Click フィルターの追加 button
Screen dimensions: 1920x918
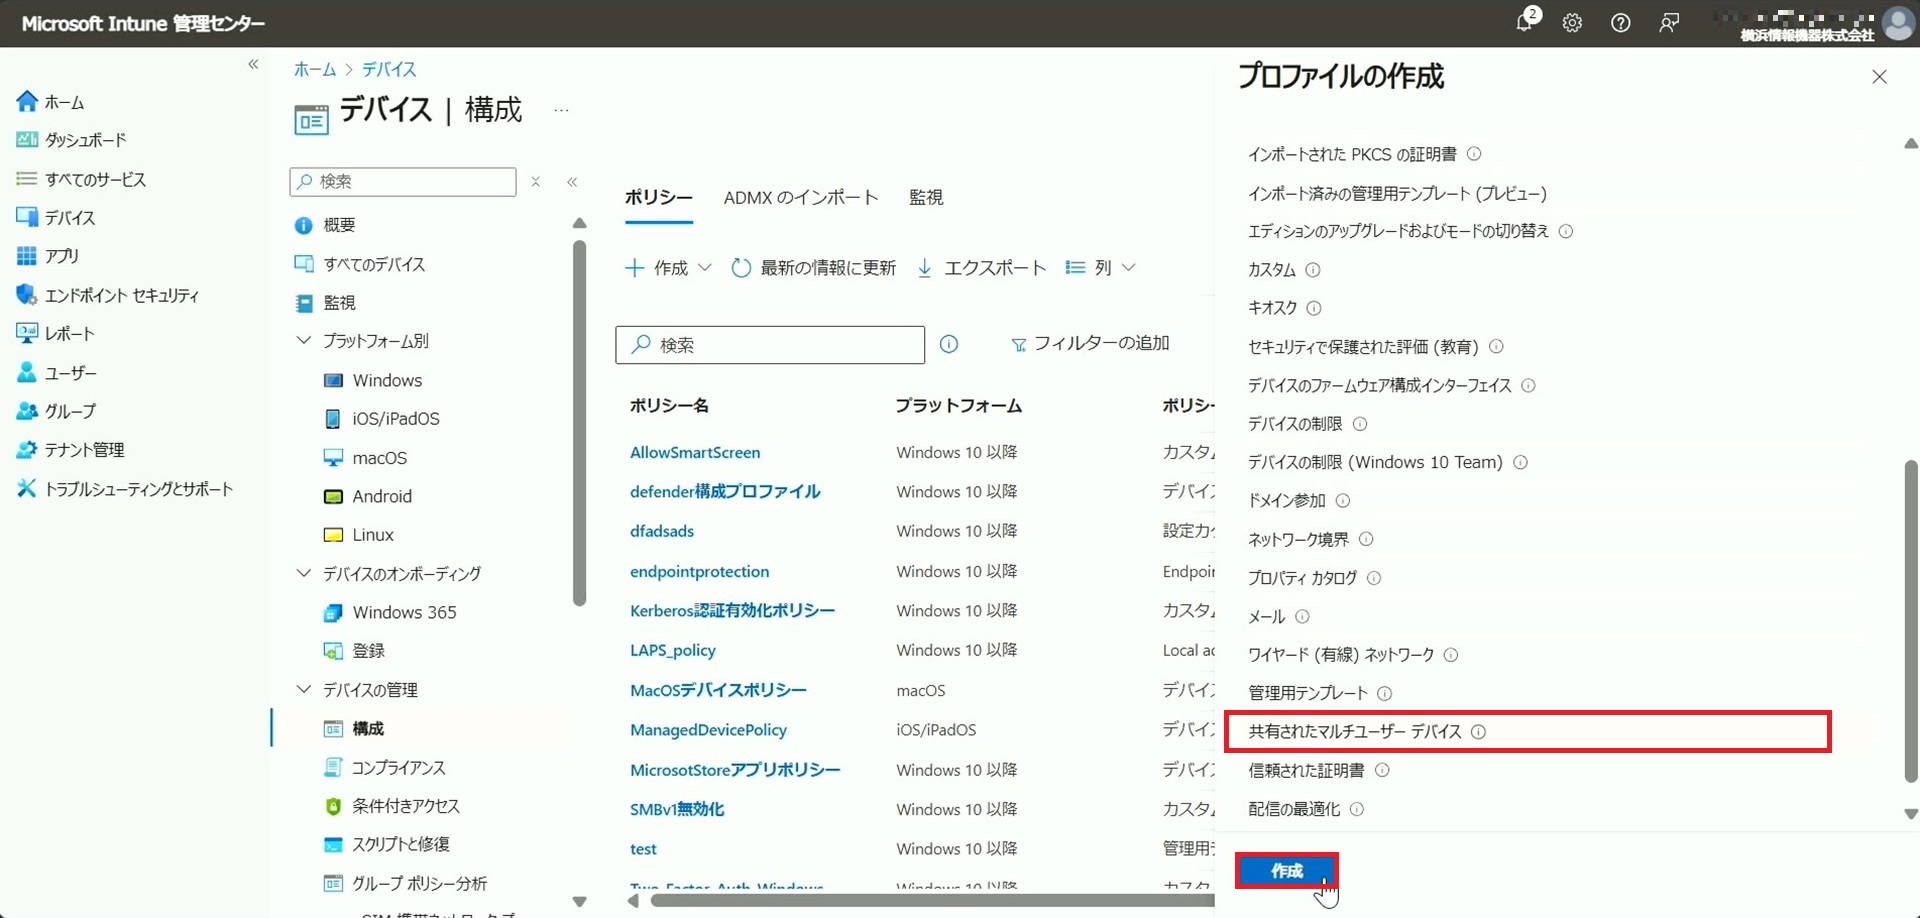1090,344
